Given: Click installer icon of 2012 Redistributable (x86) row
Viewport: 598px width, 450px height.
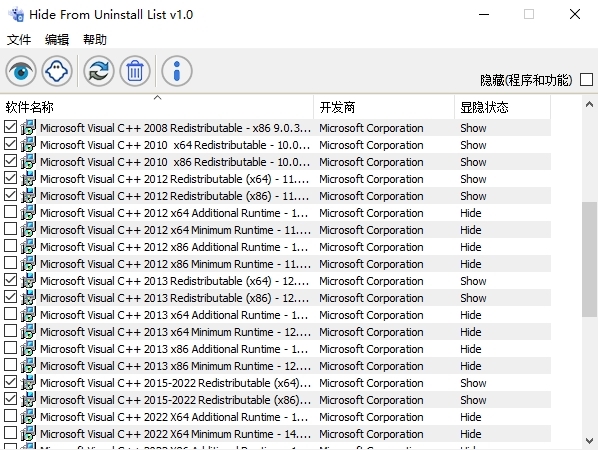Looking at the screenshot, I should 28,195.
